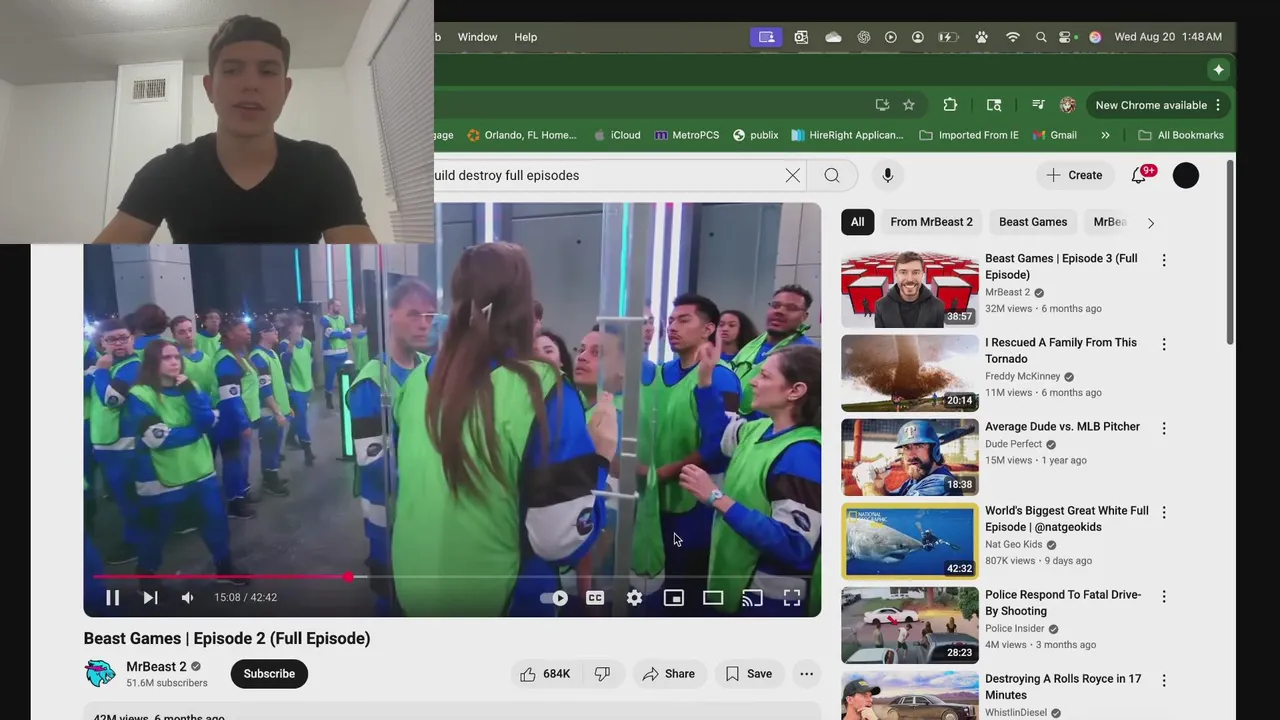Open the account avatar menu
Screen dimensions: 1280x720
[1186, 175]
